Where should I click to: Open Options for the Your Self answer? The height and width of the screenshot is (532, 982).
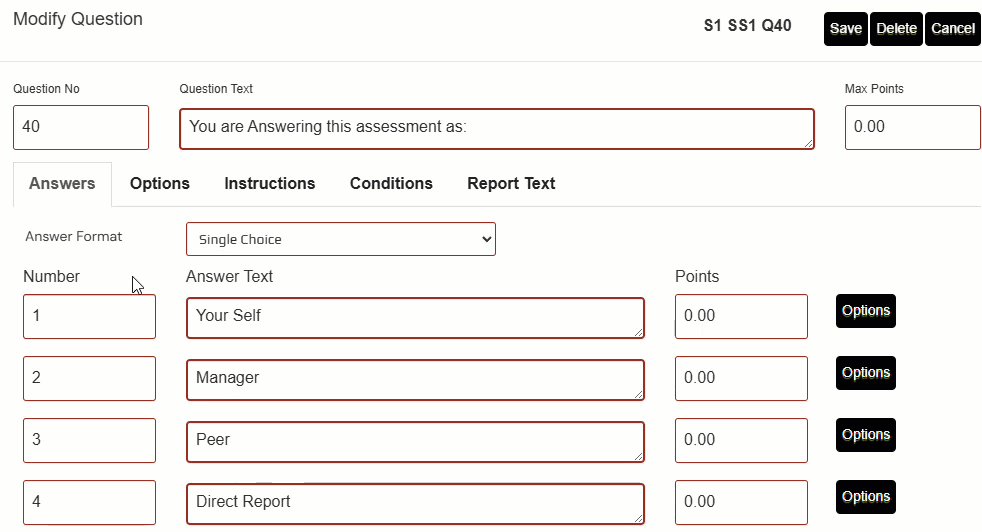click(x=865, y=311)
